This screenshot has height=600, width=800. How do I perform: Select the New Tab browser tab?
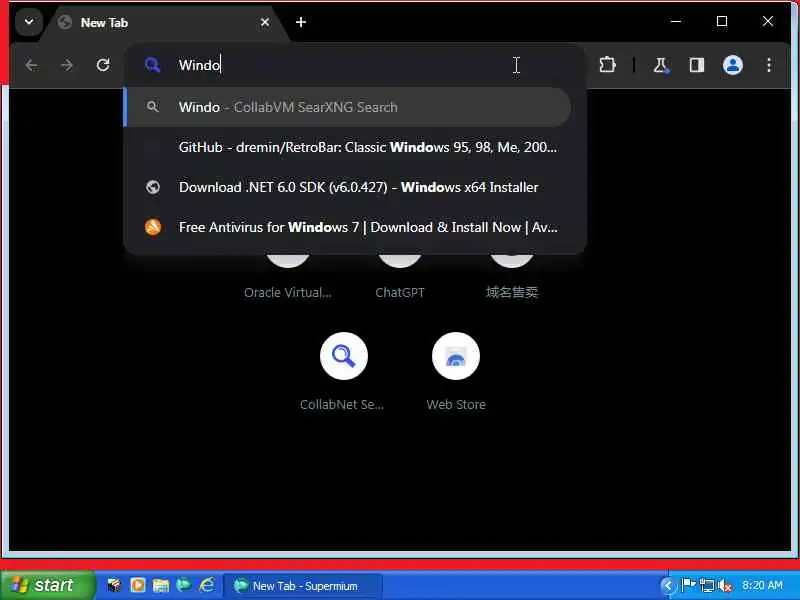[163, 23]
